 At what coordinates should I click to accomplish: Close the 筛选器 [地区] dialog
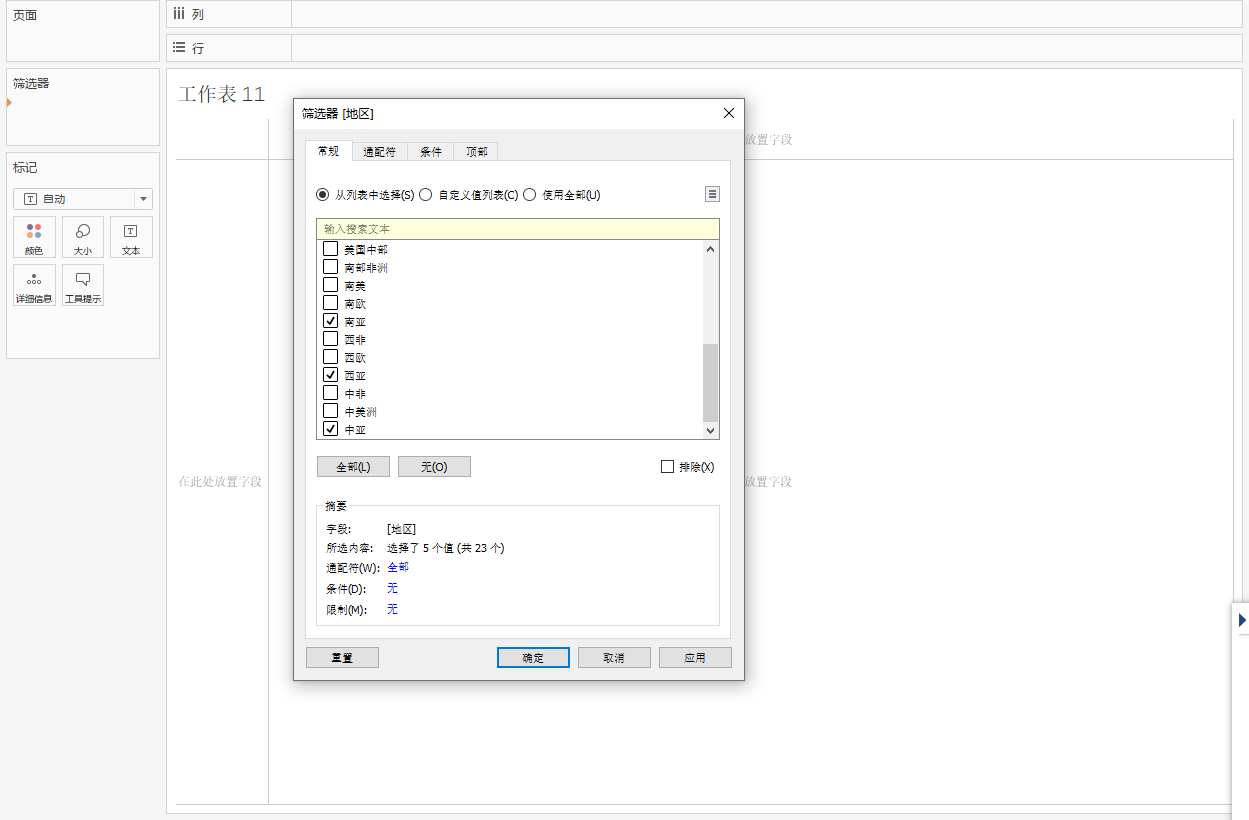729,114
